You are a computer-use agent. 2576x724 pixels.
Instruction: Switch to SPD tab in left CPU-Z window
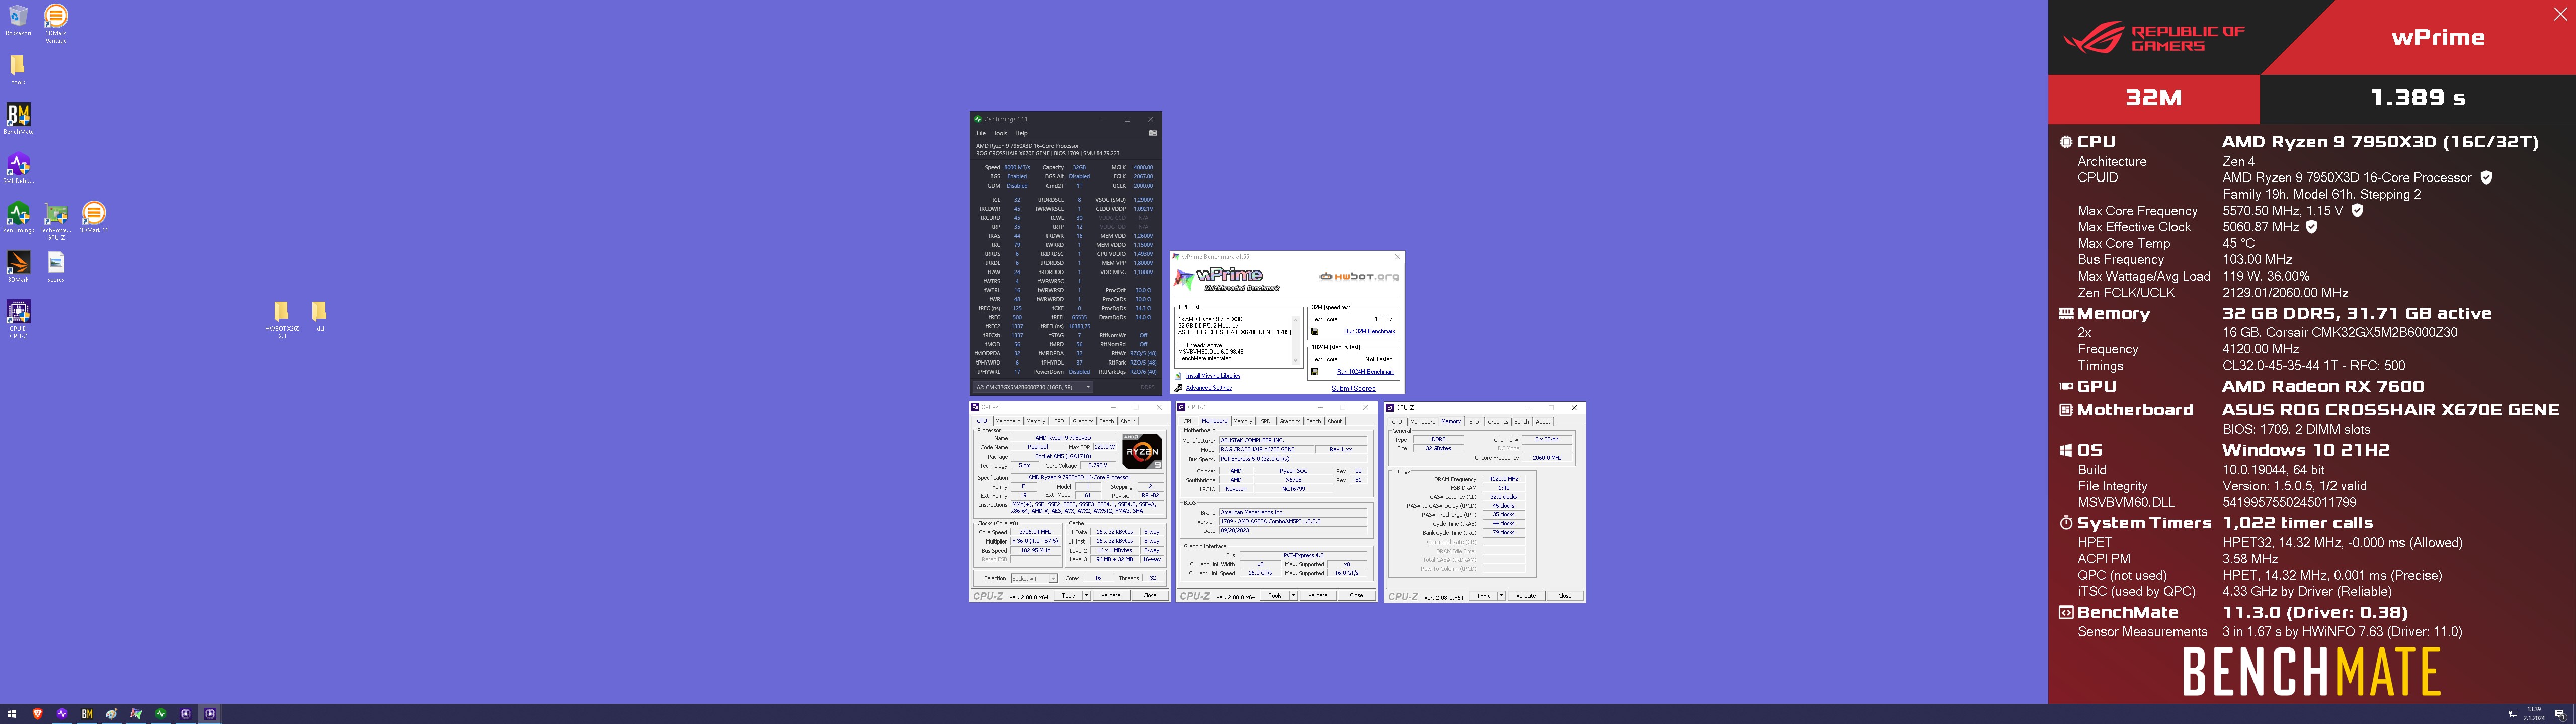click(x=1059, y=421)
